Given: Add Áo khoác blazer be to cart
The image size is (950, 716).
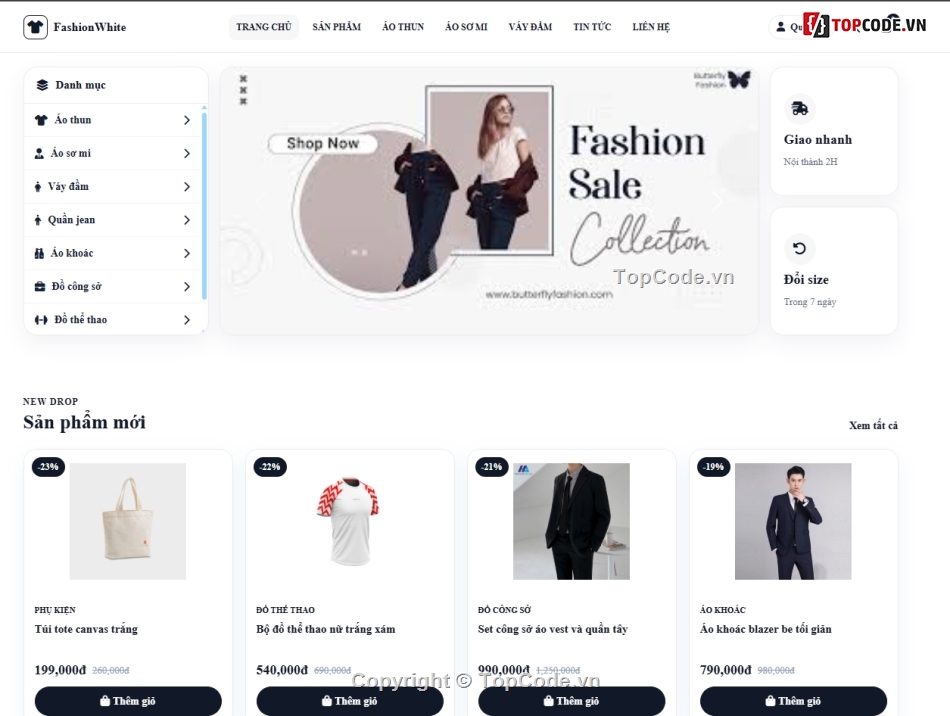Looking at the screenshot, I should 793,701.
